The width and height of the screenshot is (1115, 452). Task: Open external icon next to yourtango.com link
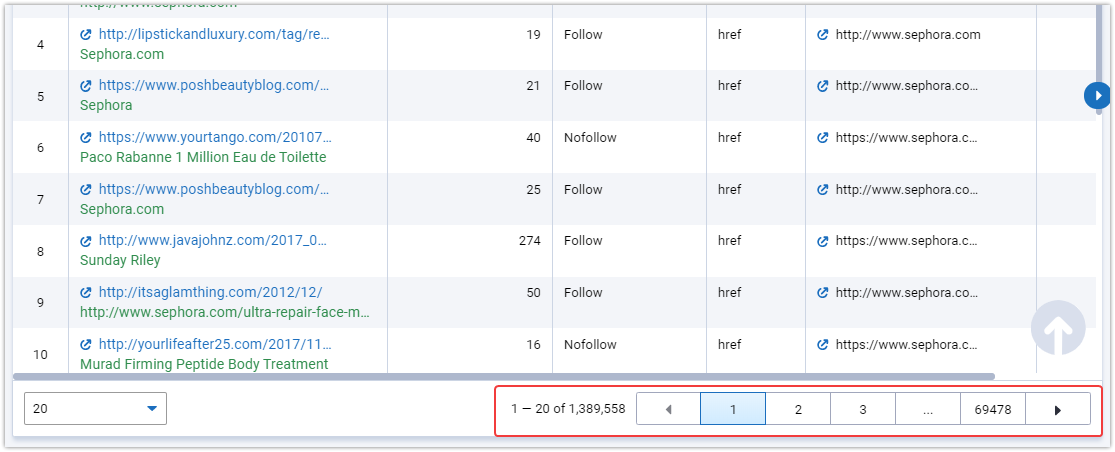(86, 138)
